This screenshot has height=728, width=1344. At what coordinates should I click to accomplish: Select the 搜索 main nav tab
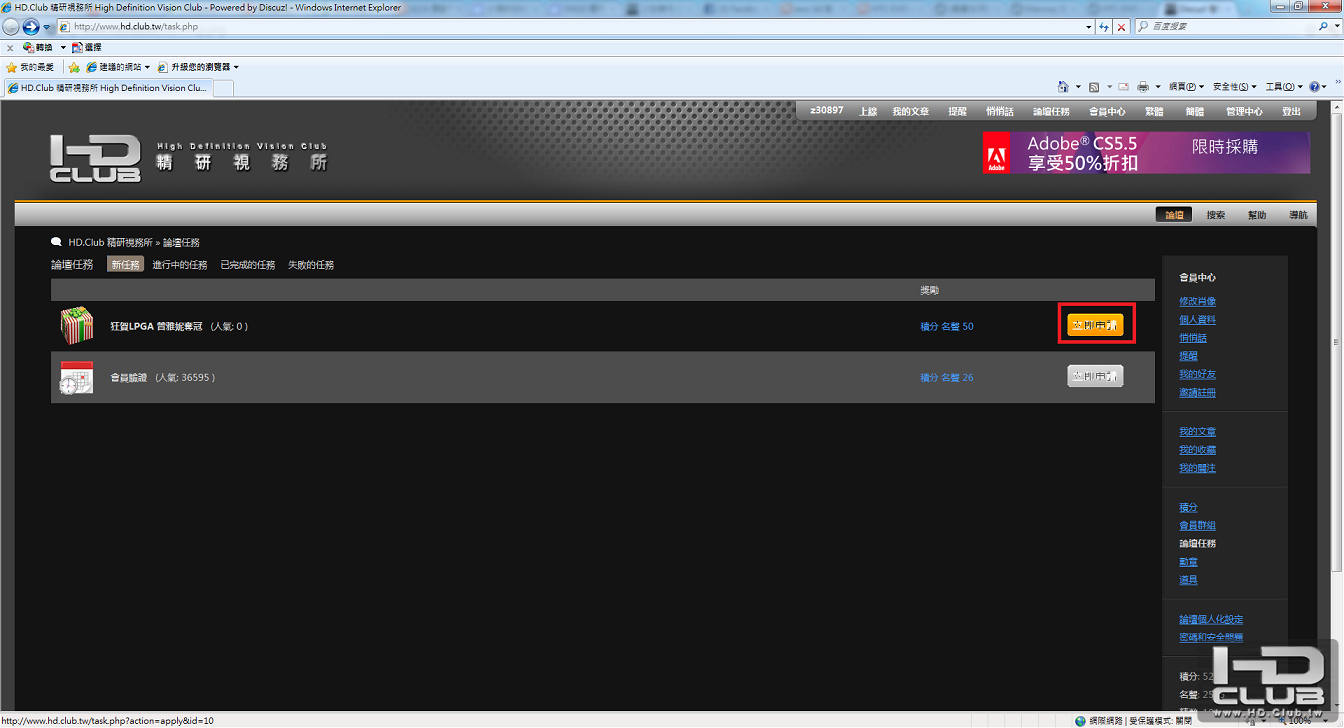click(1216, 215)
